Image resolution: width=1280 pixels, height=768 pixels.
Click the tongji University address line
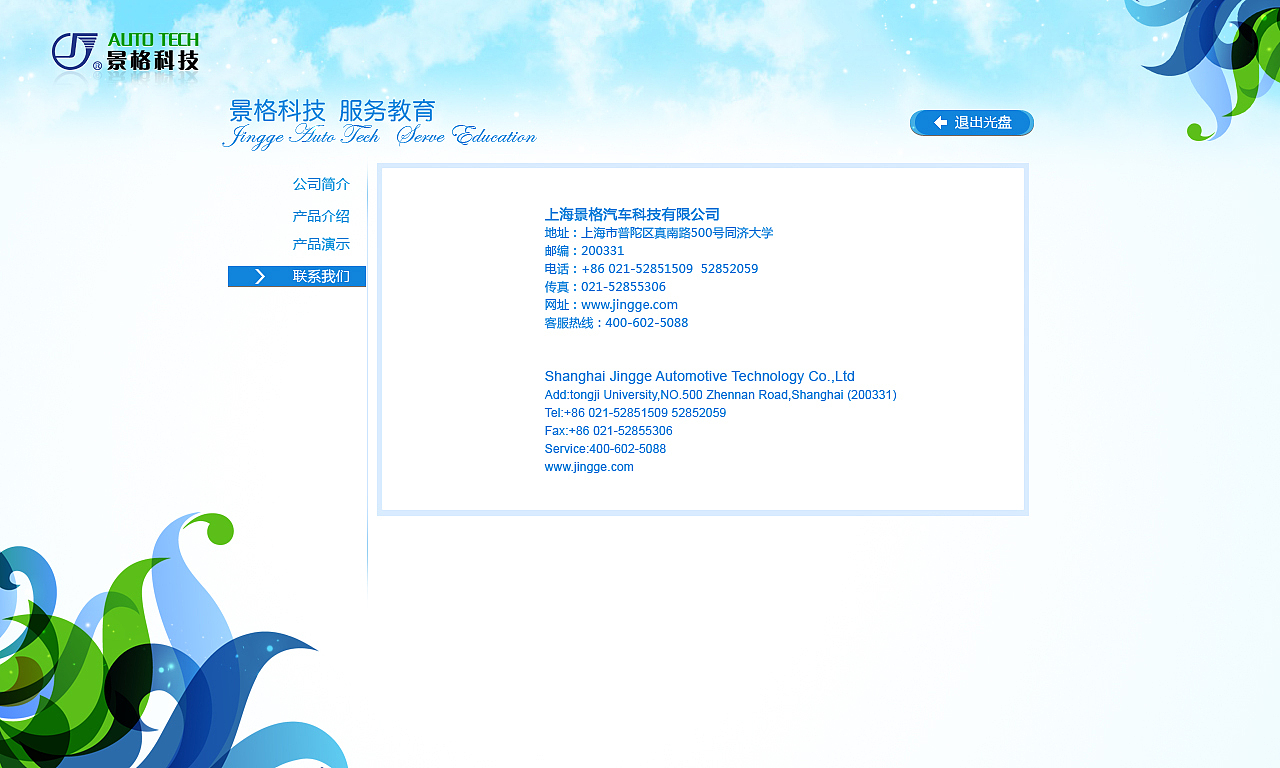pyautogui.click(x=720, y=394)
